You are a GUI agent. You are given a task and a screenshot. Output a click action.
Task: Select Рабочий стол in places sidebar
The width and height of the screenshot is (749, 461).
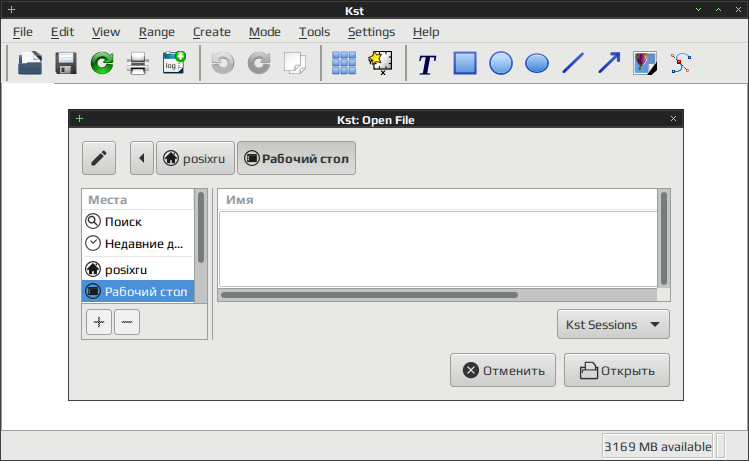pos(138,291)
